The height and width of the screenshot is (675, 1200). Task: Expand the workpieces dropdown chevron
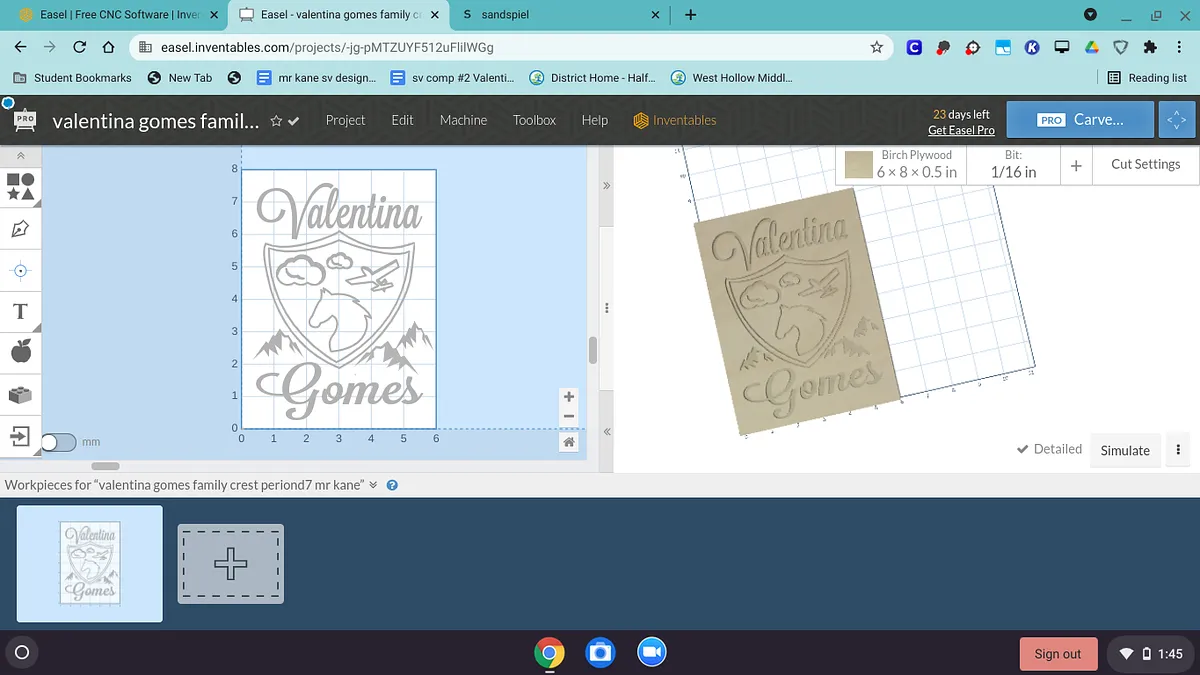coord(373,485)
